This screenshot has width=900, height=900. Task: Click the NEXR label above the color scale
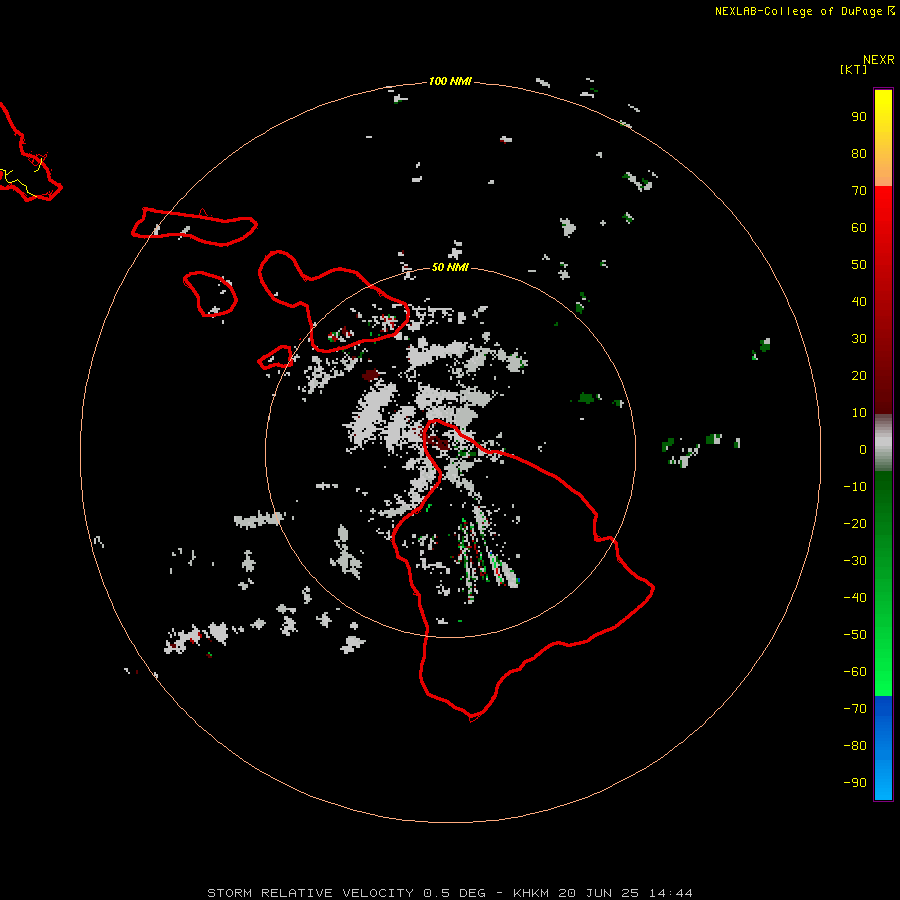(x=878, y=60)
